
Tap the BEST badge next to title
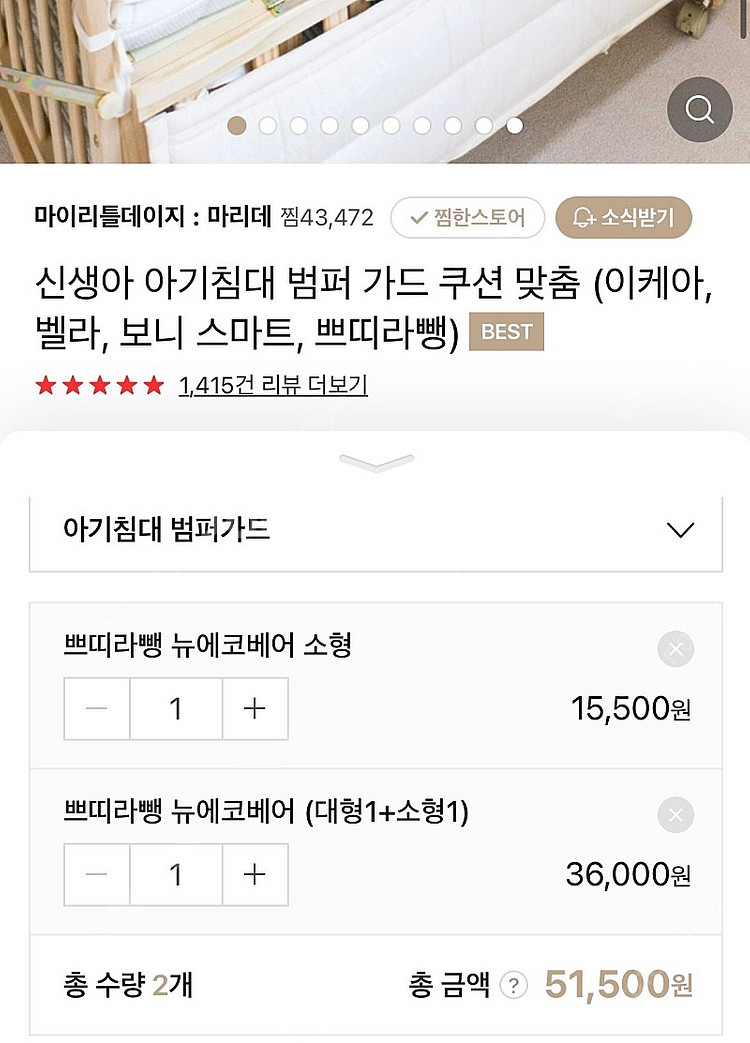click(507, 332)
